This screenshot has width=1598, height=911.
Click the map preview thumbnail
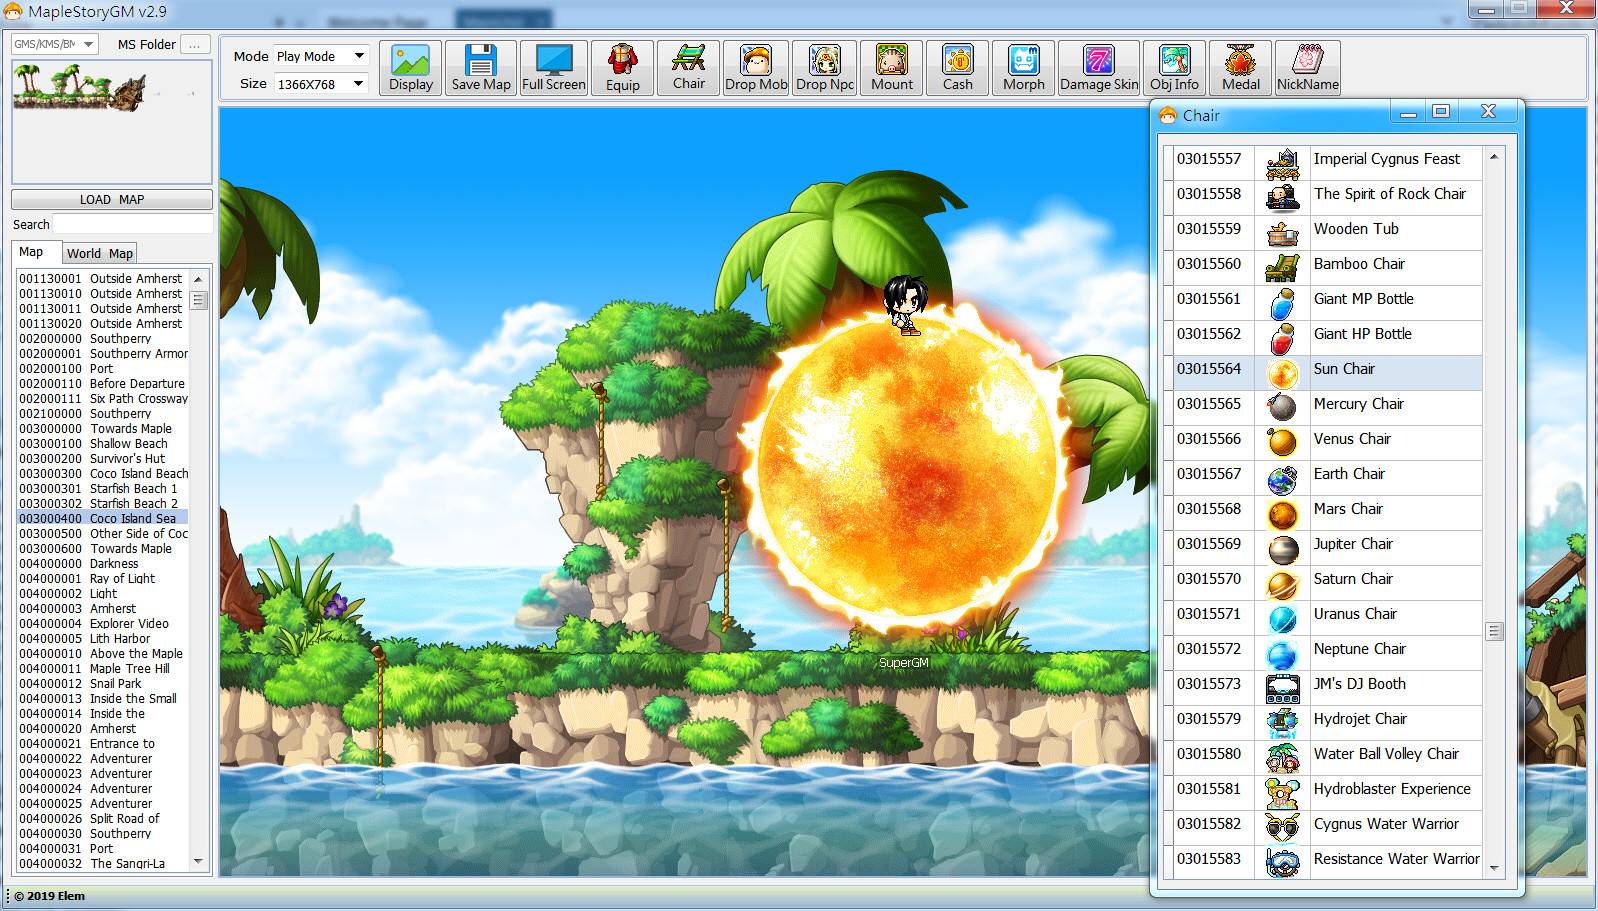[112, 121]
